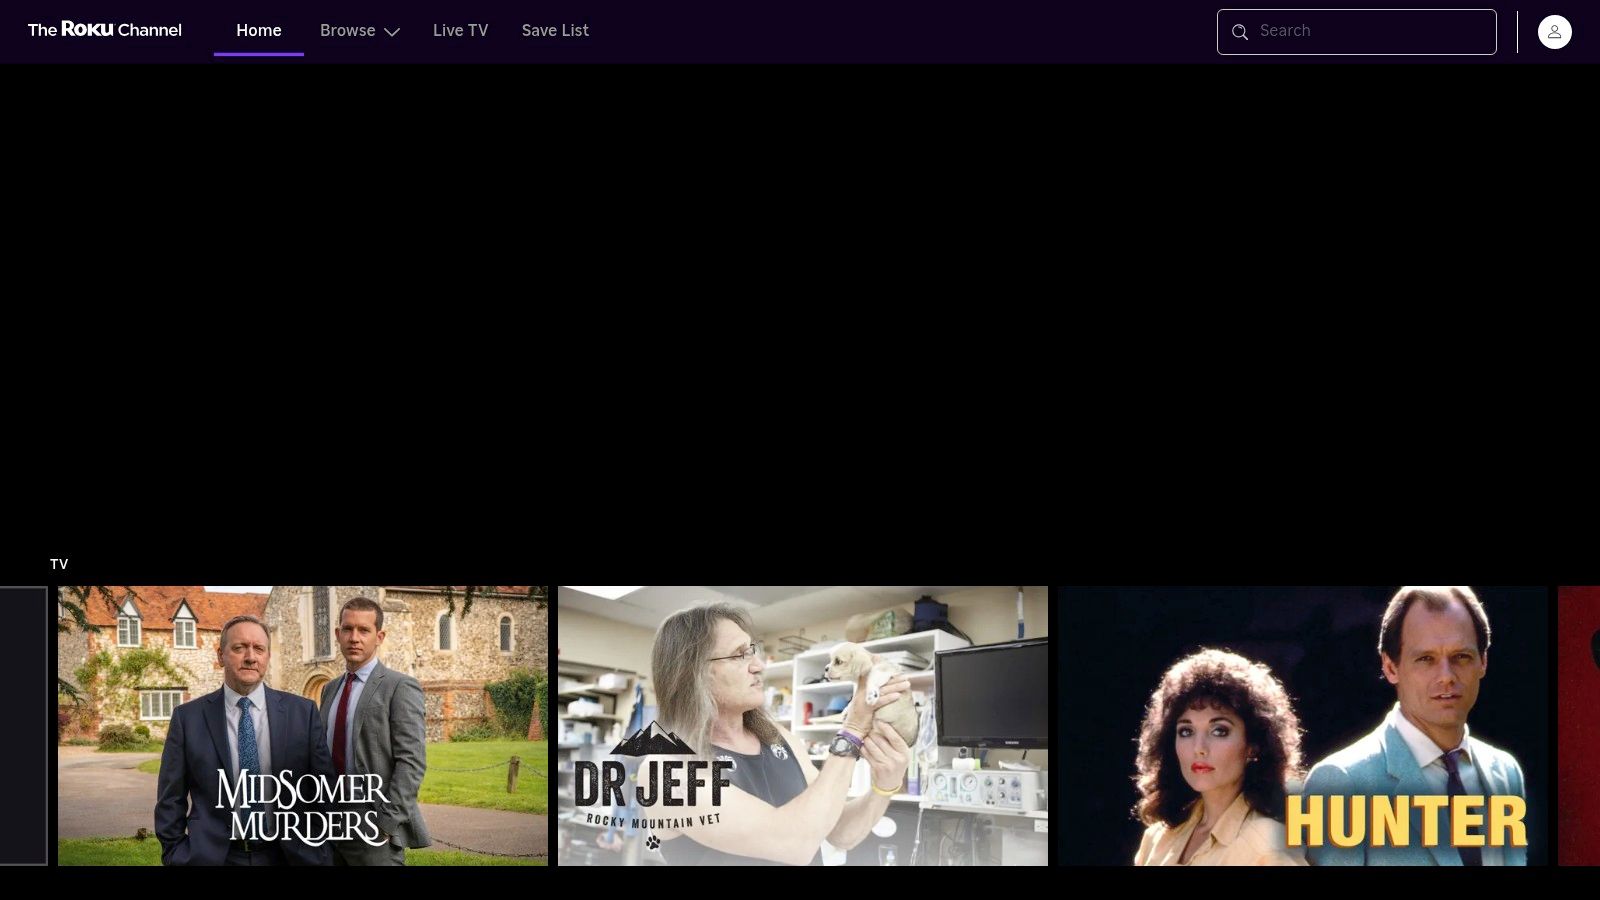
Task: Click the magnifying glass search icon
Action: [x=1240, y=32]
